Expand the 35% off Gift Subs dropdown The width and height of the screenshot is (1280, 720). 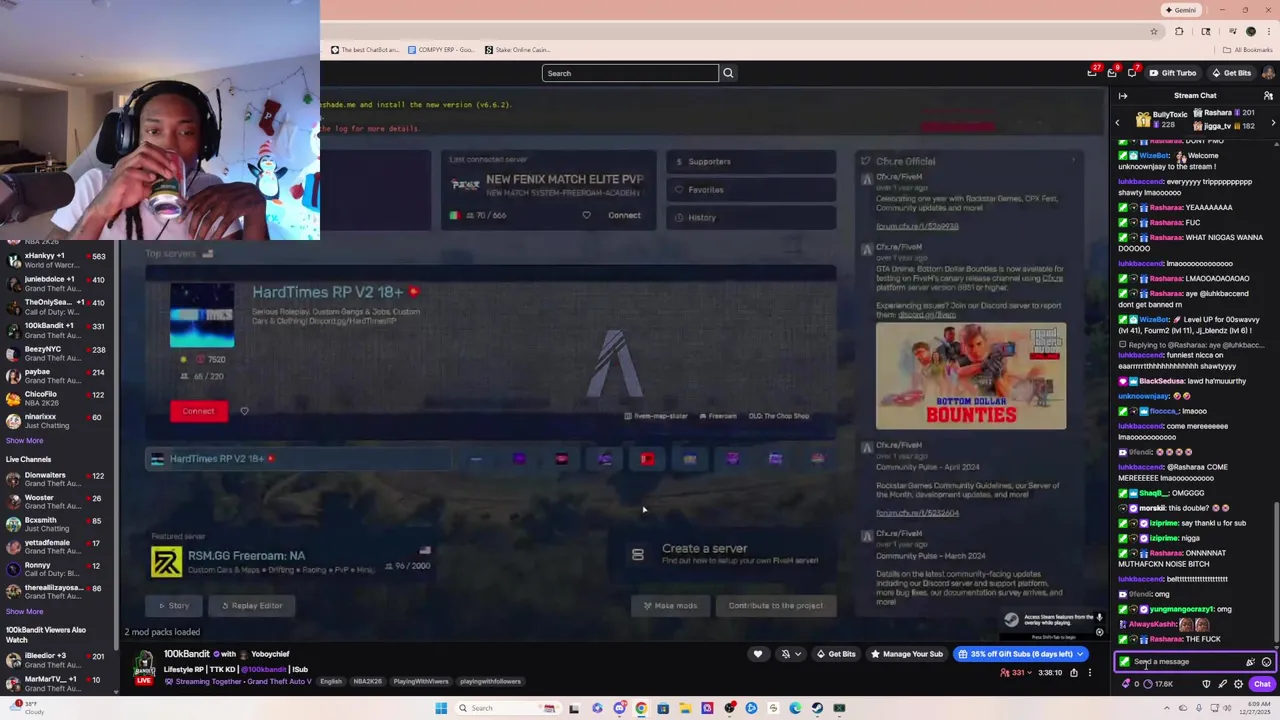[x=1080, y=654]
